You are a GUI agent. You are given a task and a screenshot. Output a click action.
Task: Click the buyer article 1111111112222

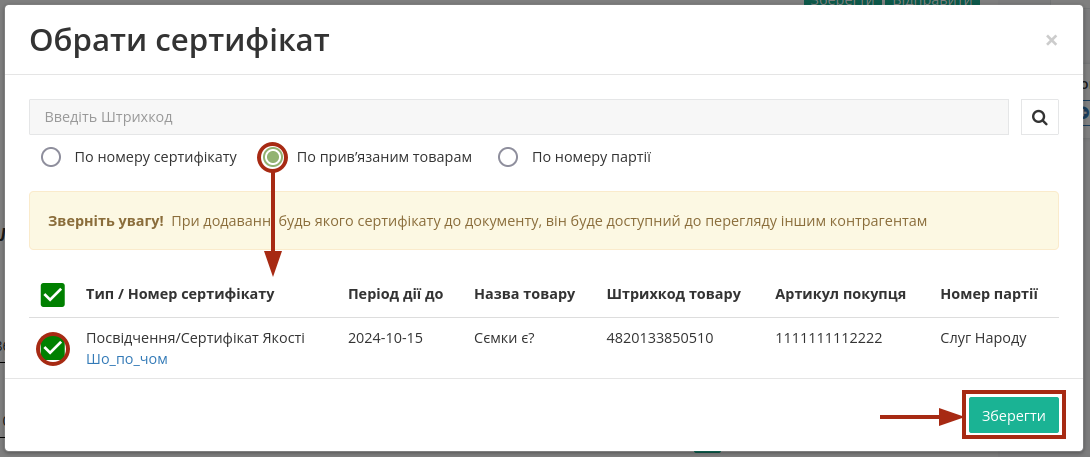[829, 339]
